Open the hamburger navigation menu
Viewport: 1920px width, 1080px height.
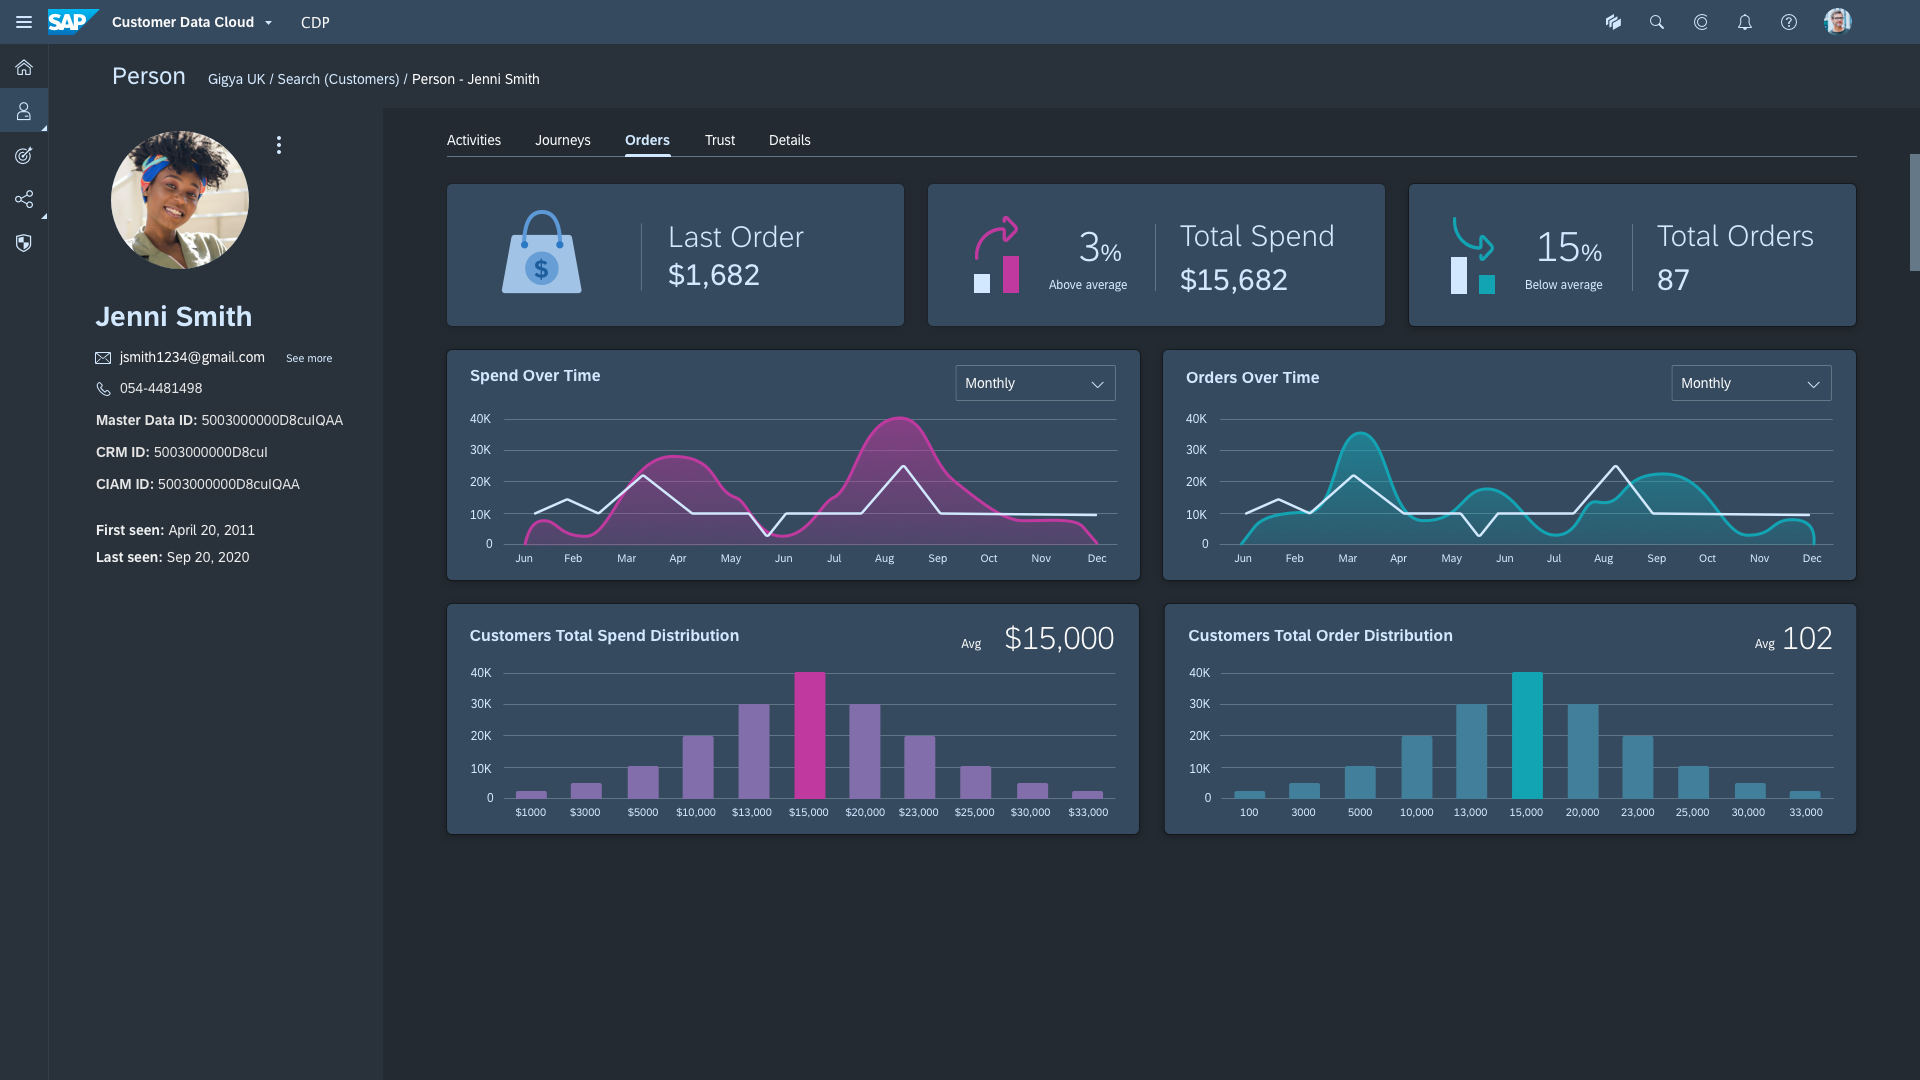click(x=24, y=22)
